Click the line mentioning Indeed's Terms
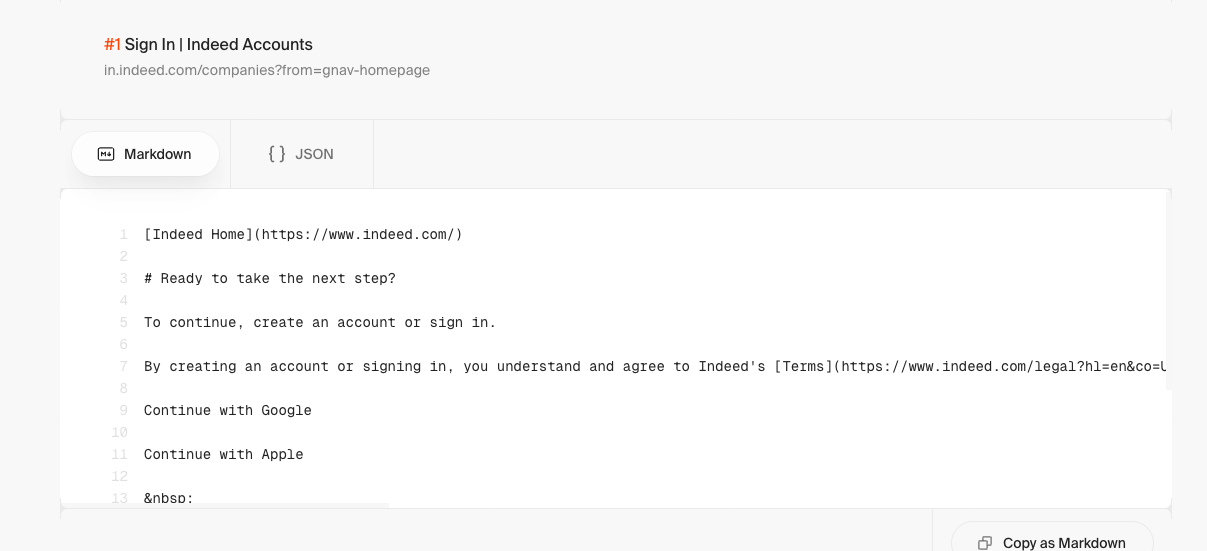This screenshot has height=551, width=1207. click(x=656, y=366)
